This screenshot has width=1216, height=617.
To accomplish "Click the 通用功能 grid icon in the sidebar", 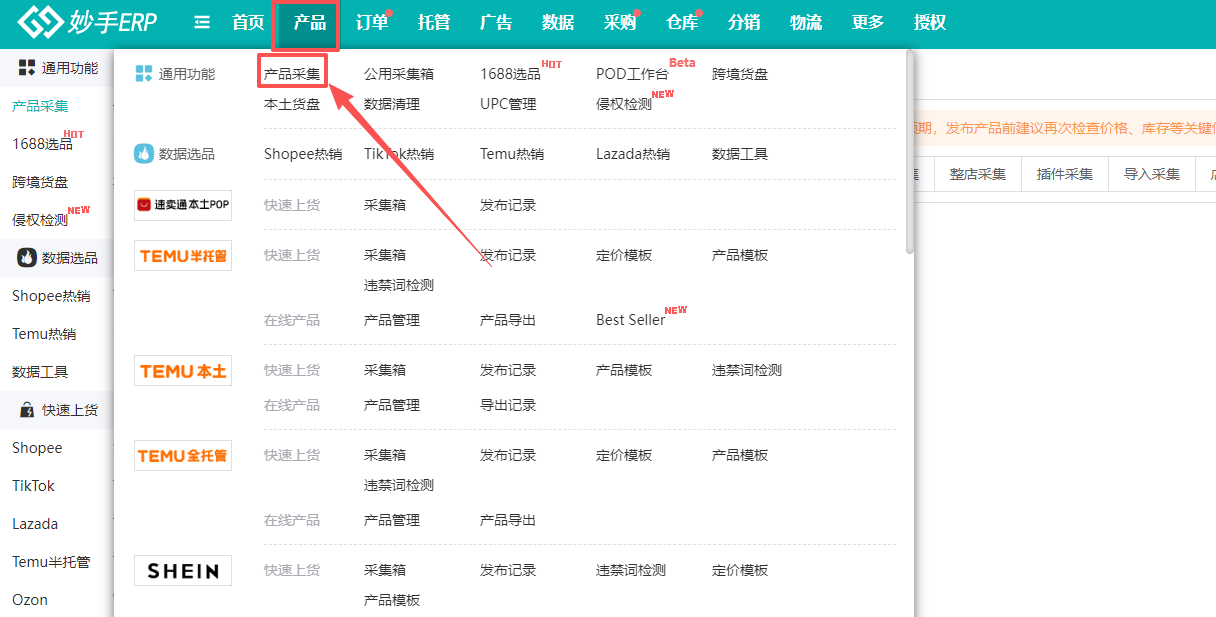I will coord(27,68).
